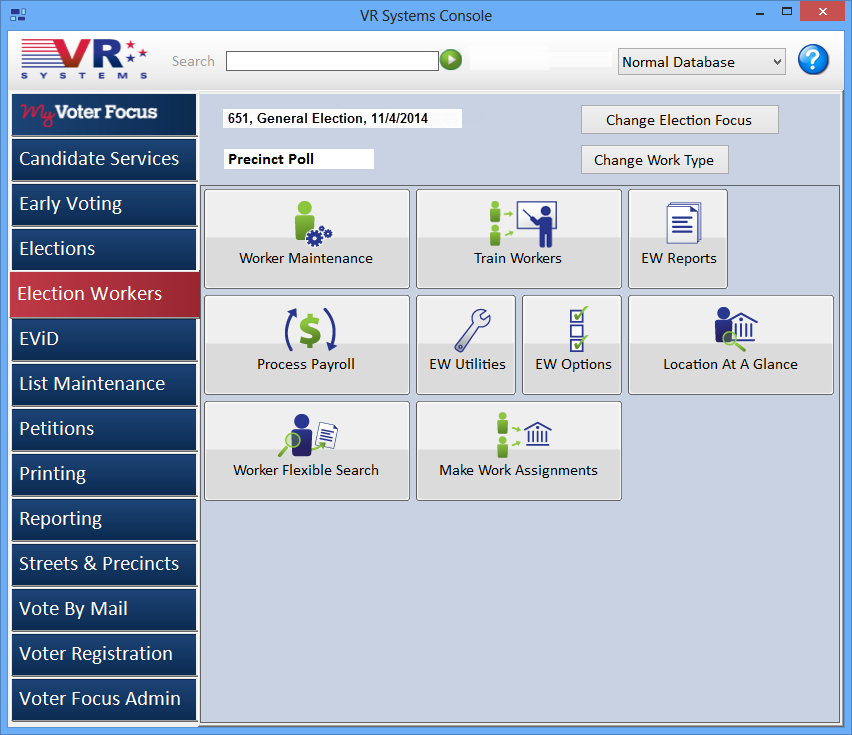Select Vote By Mail module

click(104, 610)
